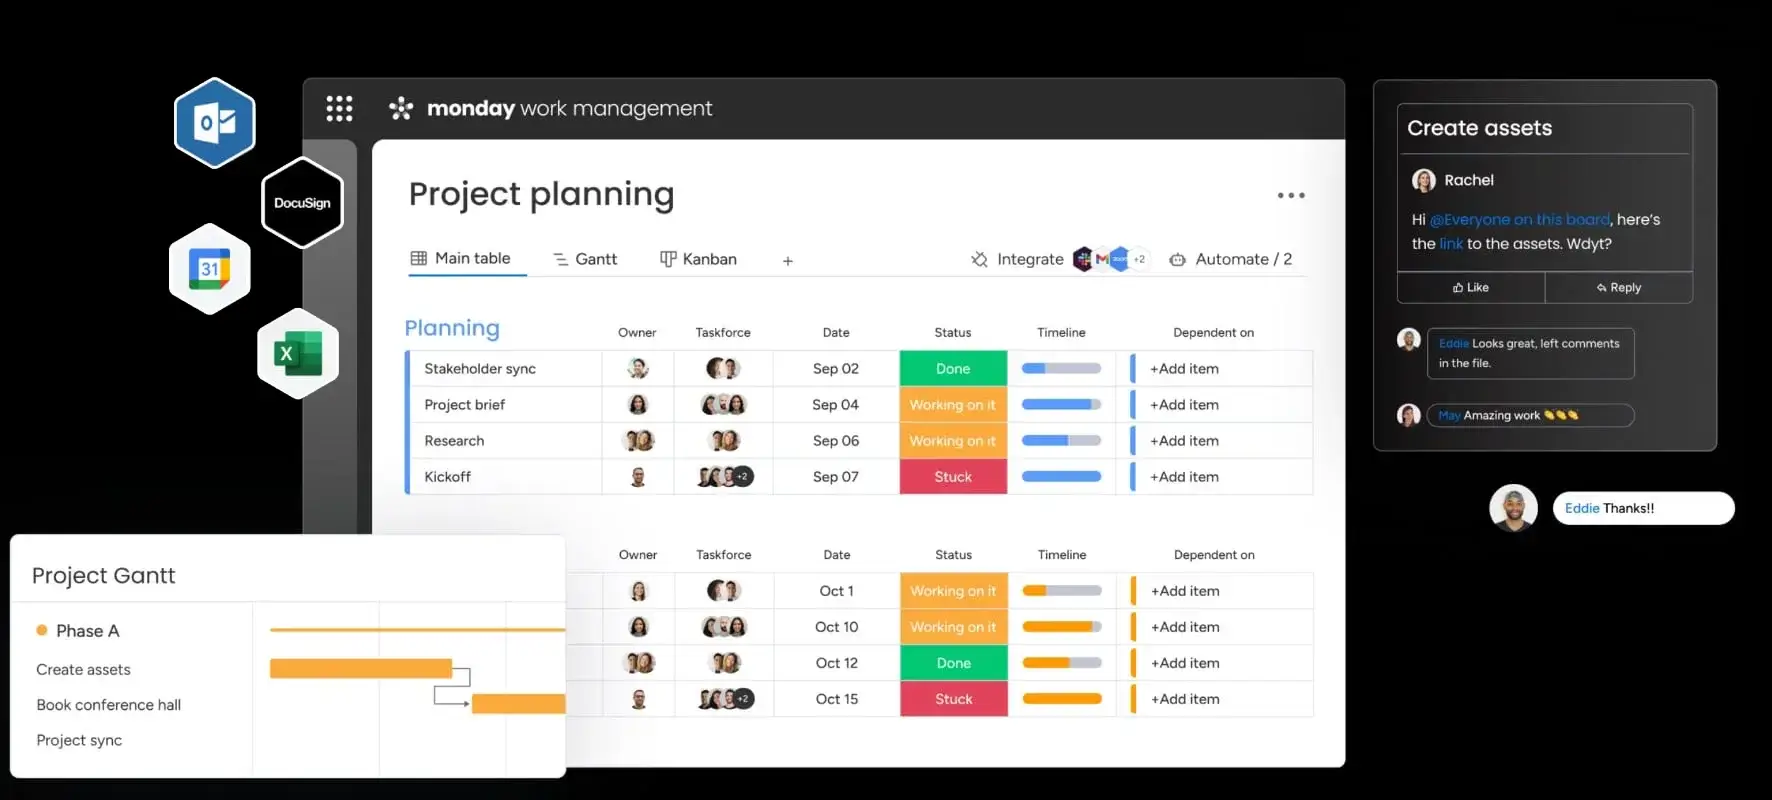
Task: Open the Research item name
Action: click(454, 441)
